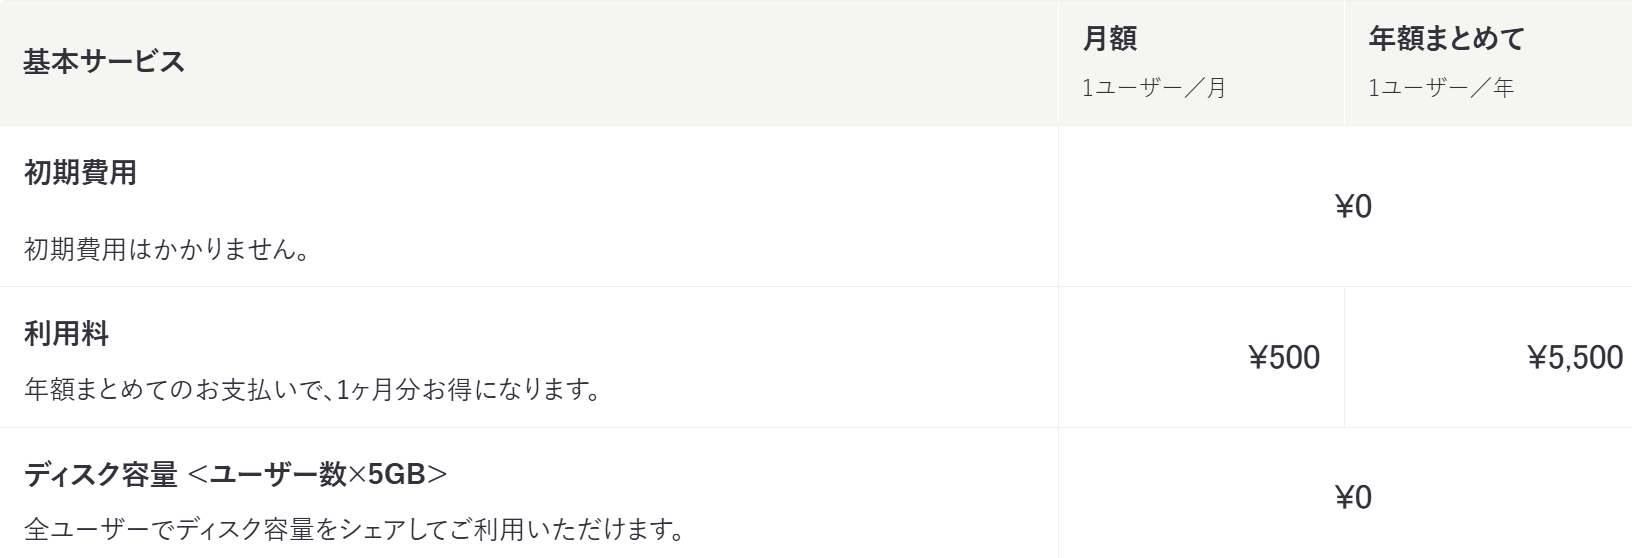Image resolution: width=1632 pixels, height=558 pixels.
Task: Click 全ユーザーで at the disk description start
Action: [95, 528]
